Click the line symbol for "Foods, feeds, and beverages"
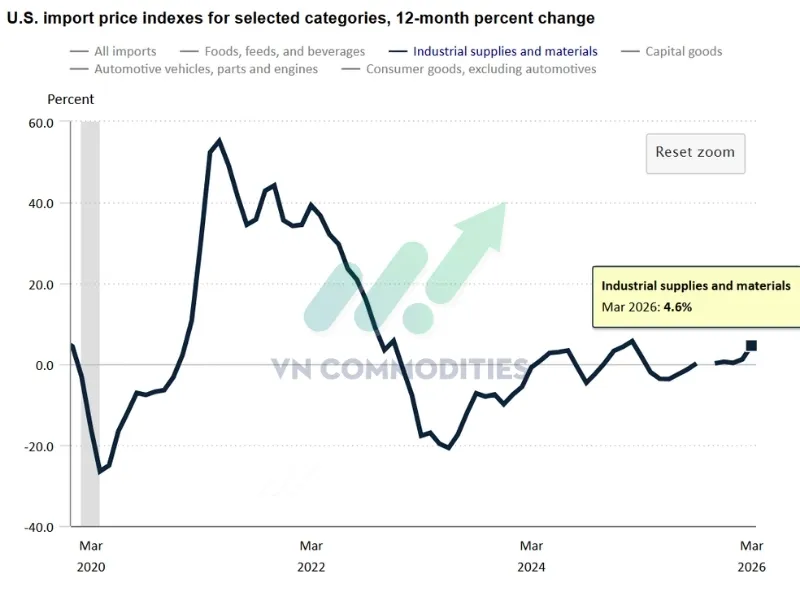The width and height of the screenshot is (800, 589). click(190, 51)
